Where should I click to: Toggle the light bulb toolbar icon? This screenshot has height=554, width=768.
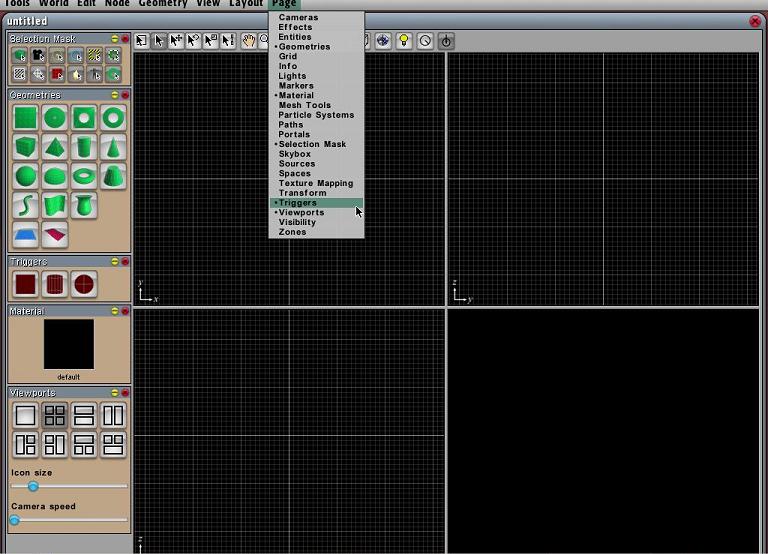pos(404,41)
